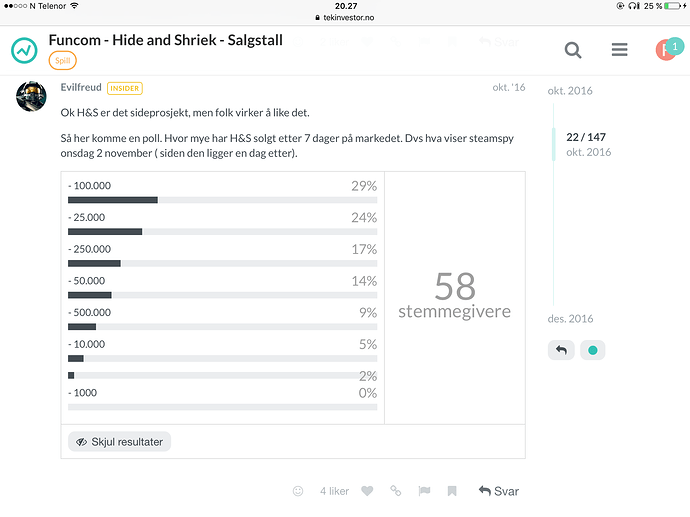This screenshot has height=517, width=690.
Task: Toggle topic tracking teal dot button
Action: (x=592, y=350)
